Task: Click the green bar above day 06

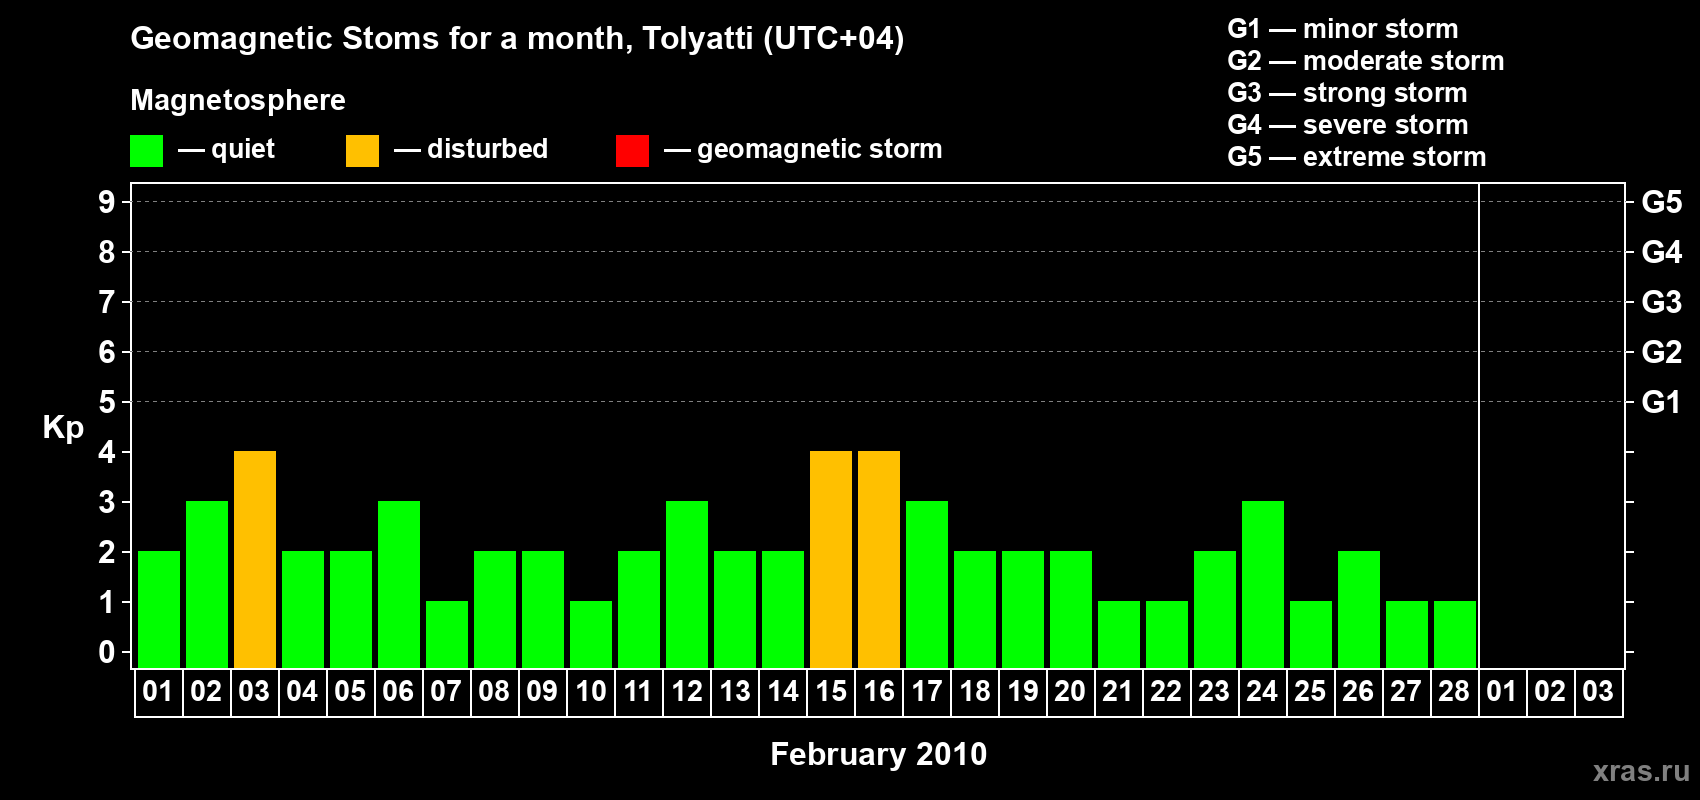Action: (x=399, y=585)
